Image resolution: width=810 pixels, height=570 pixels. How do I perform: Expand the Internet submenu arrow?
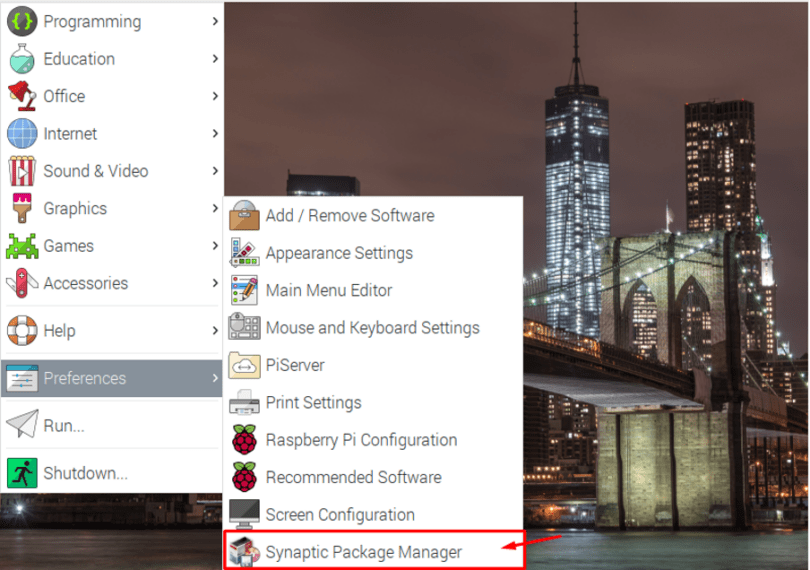215,133
